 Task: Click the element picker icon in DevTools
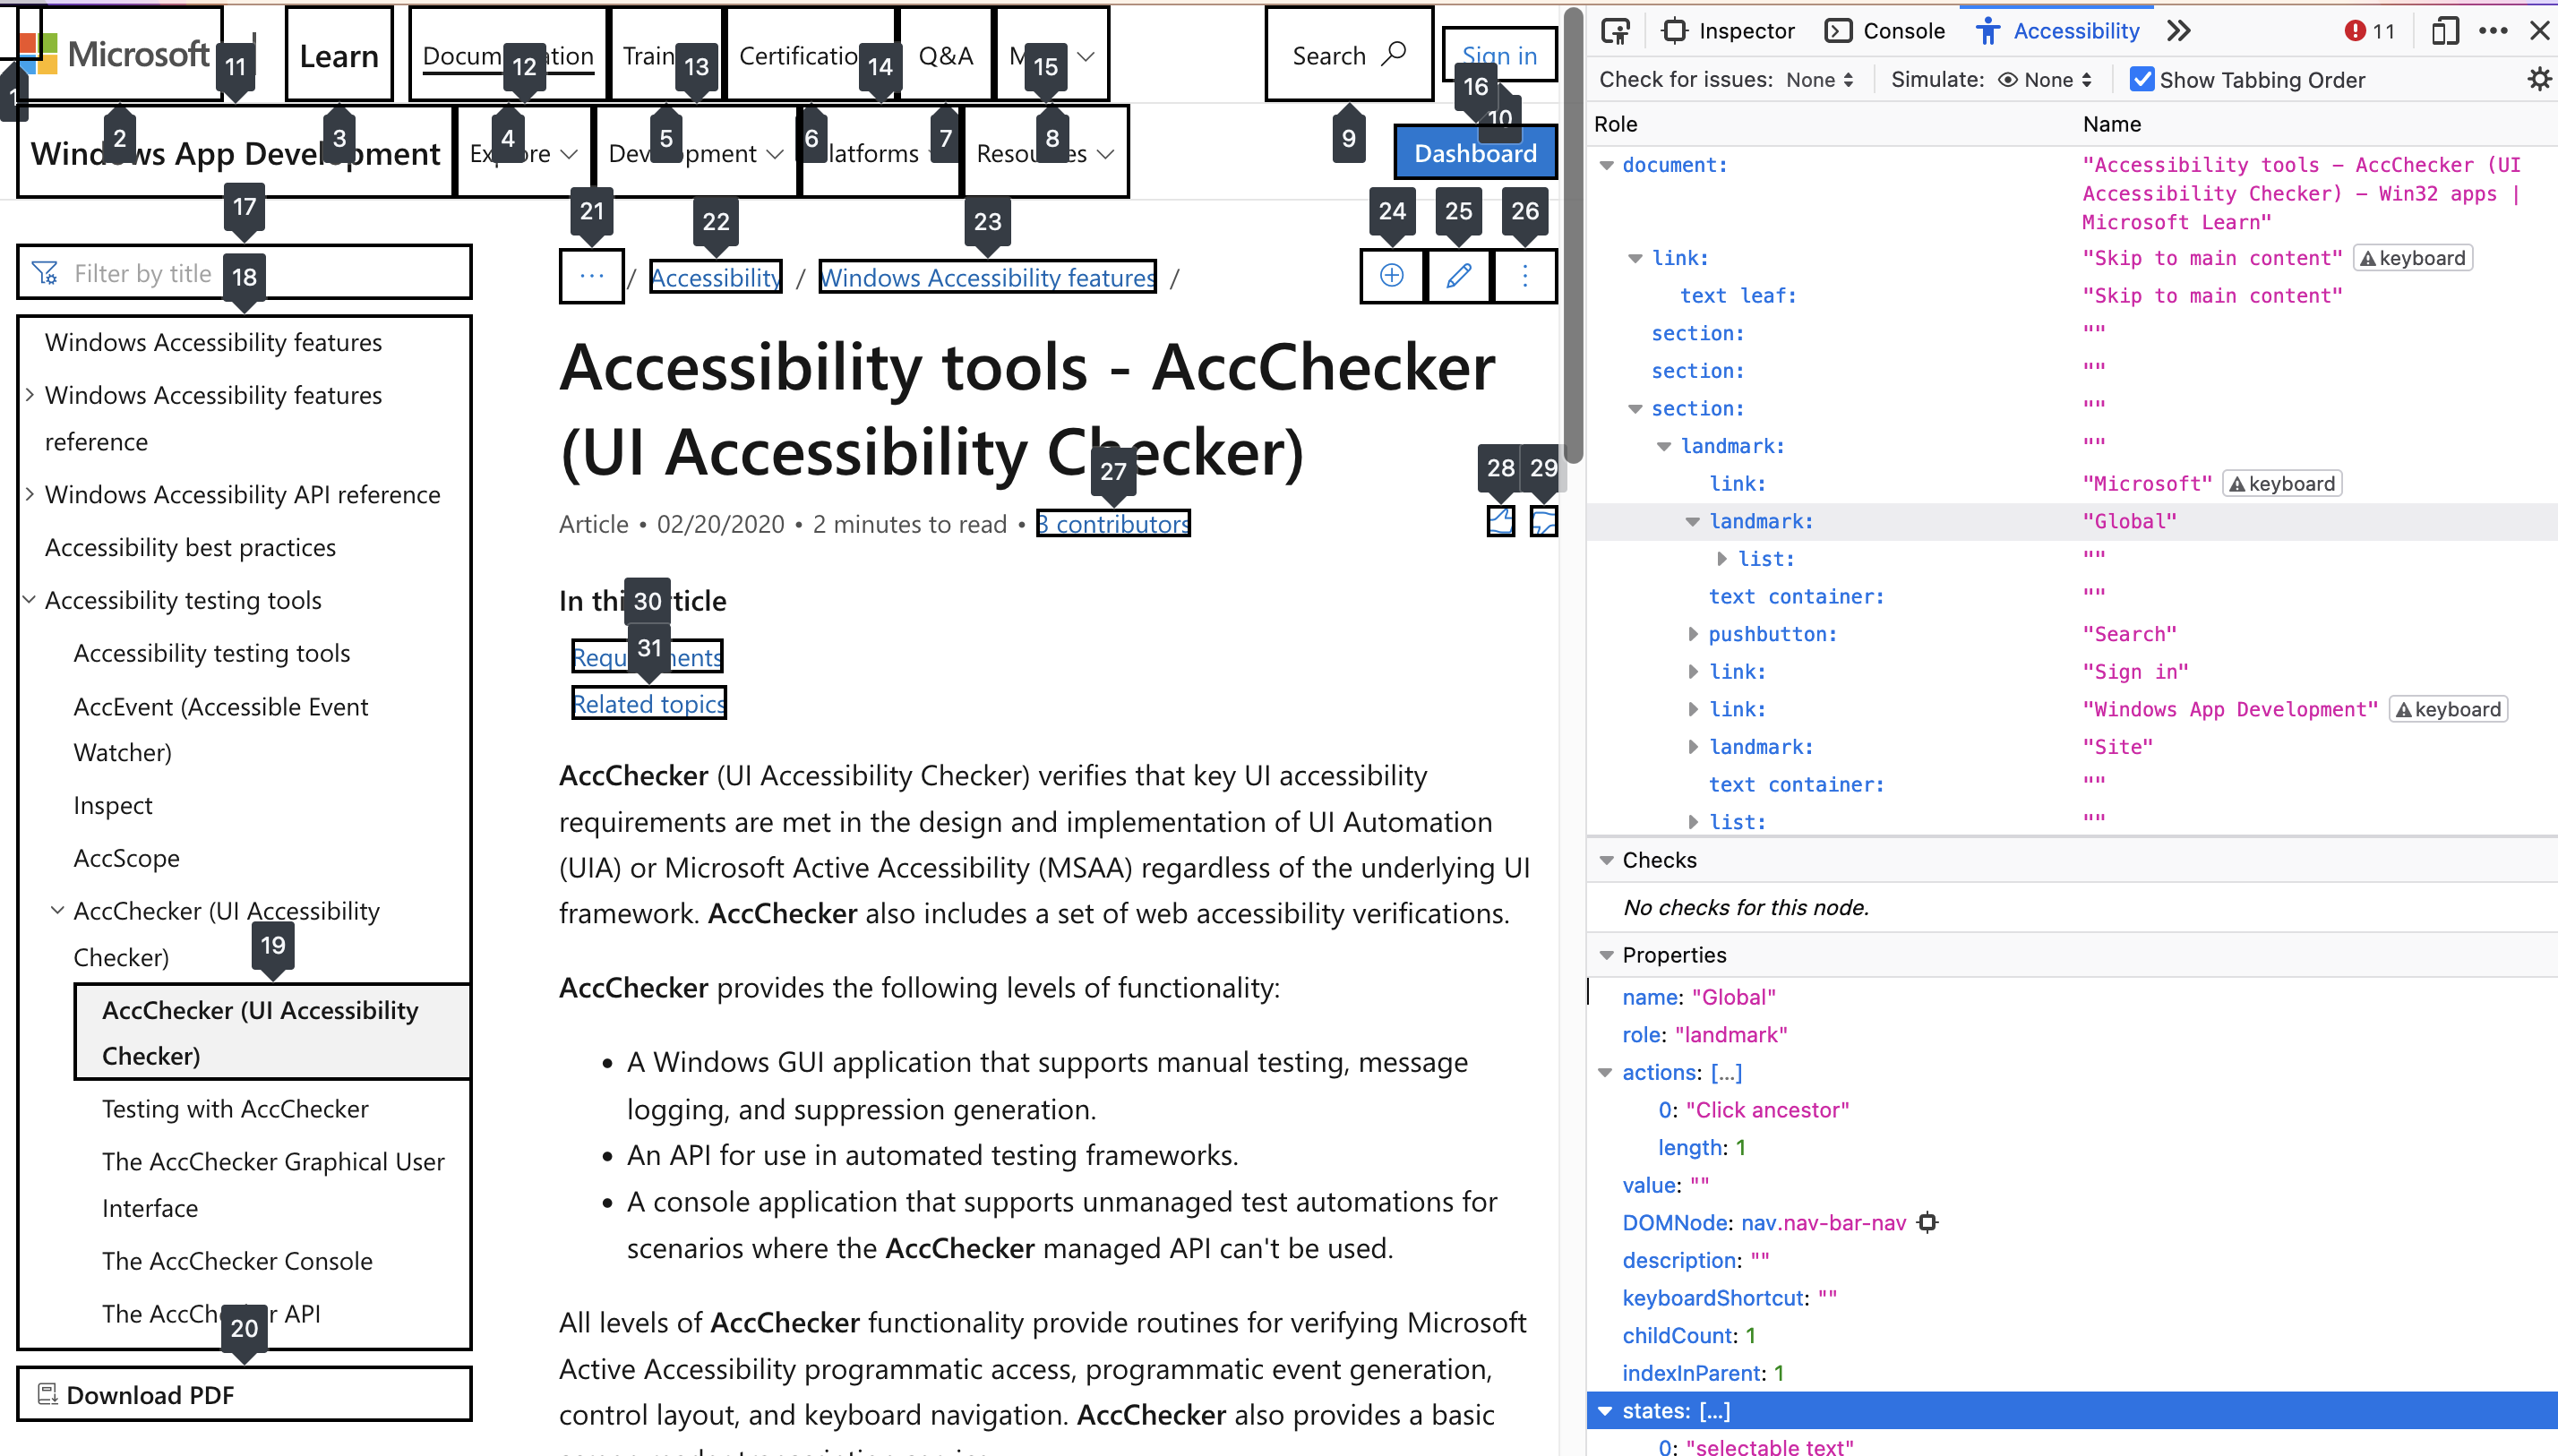pyautogui.click(x=1615, y=31)
